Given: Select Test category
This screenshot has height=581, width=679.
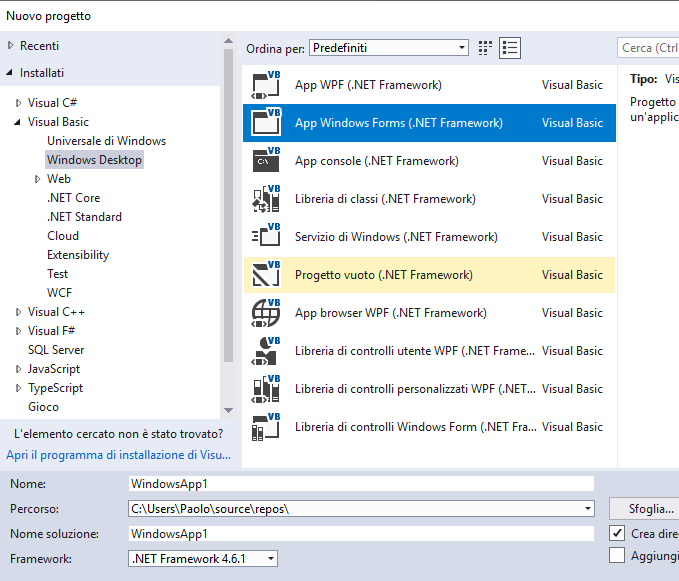Looking at the screenshot, I should (58, 274).
